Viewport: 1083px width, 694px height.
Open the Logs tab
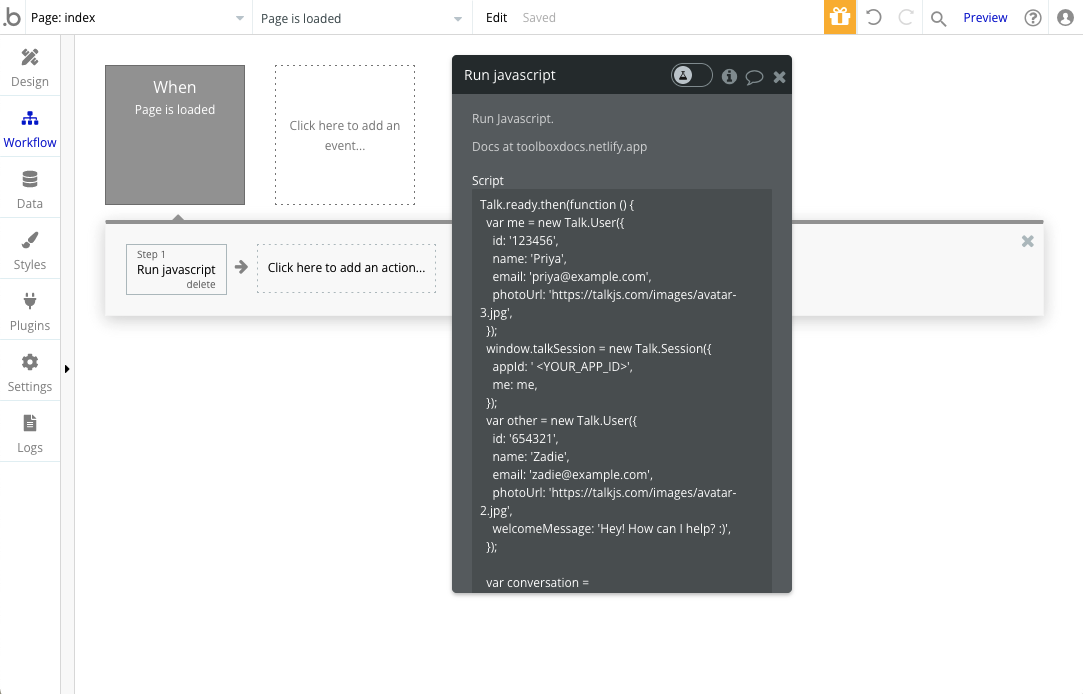tap(30, 434)
